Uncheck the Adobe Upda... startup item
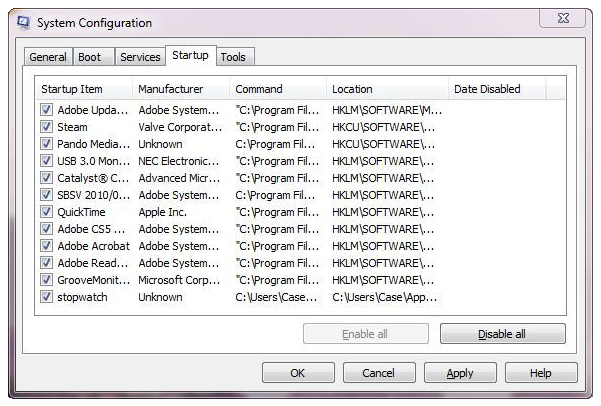601x406 pixels. [x=46, y=110]
